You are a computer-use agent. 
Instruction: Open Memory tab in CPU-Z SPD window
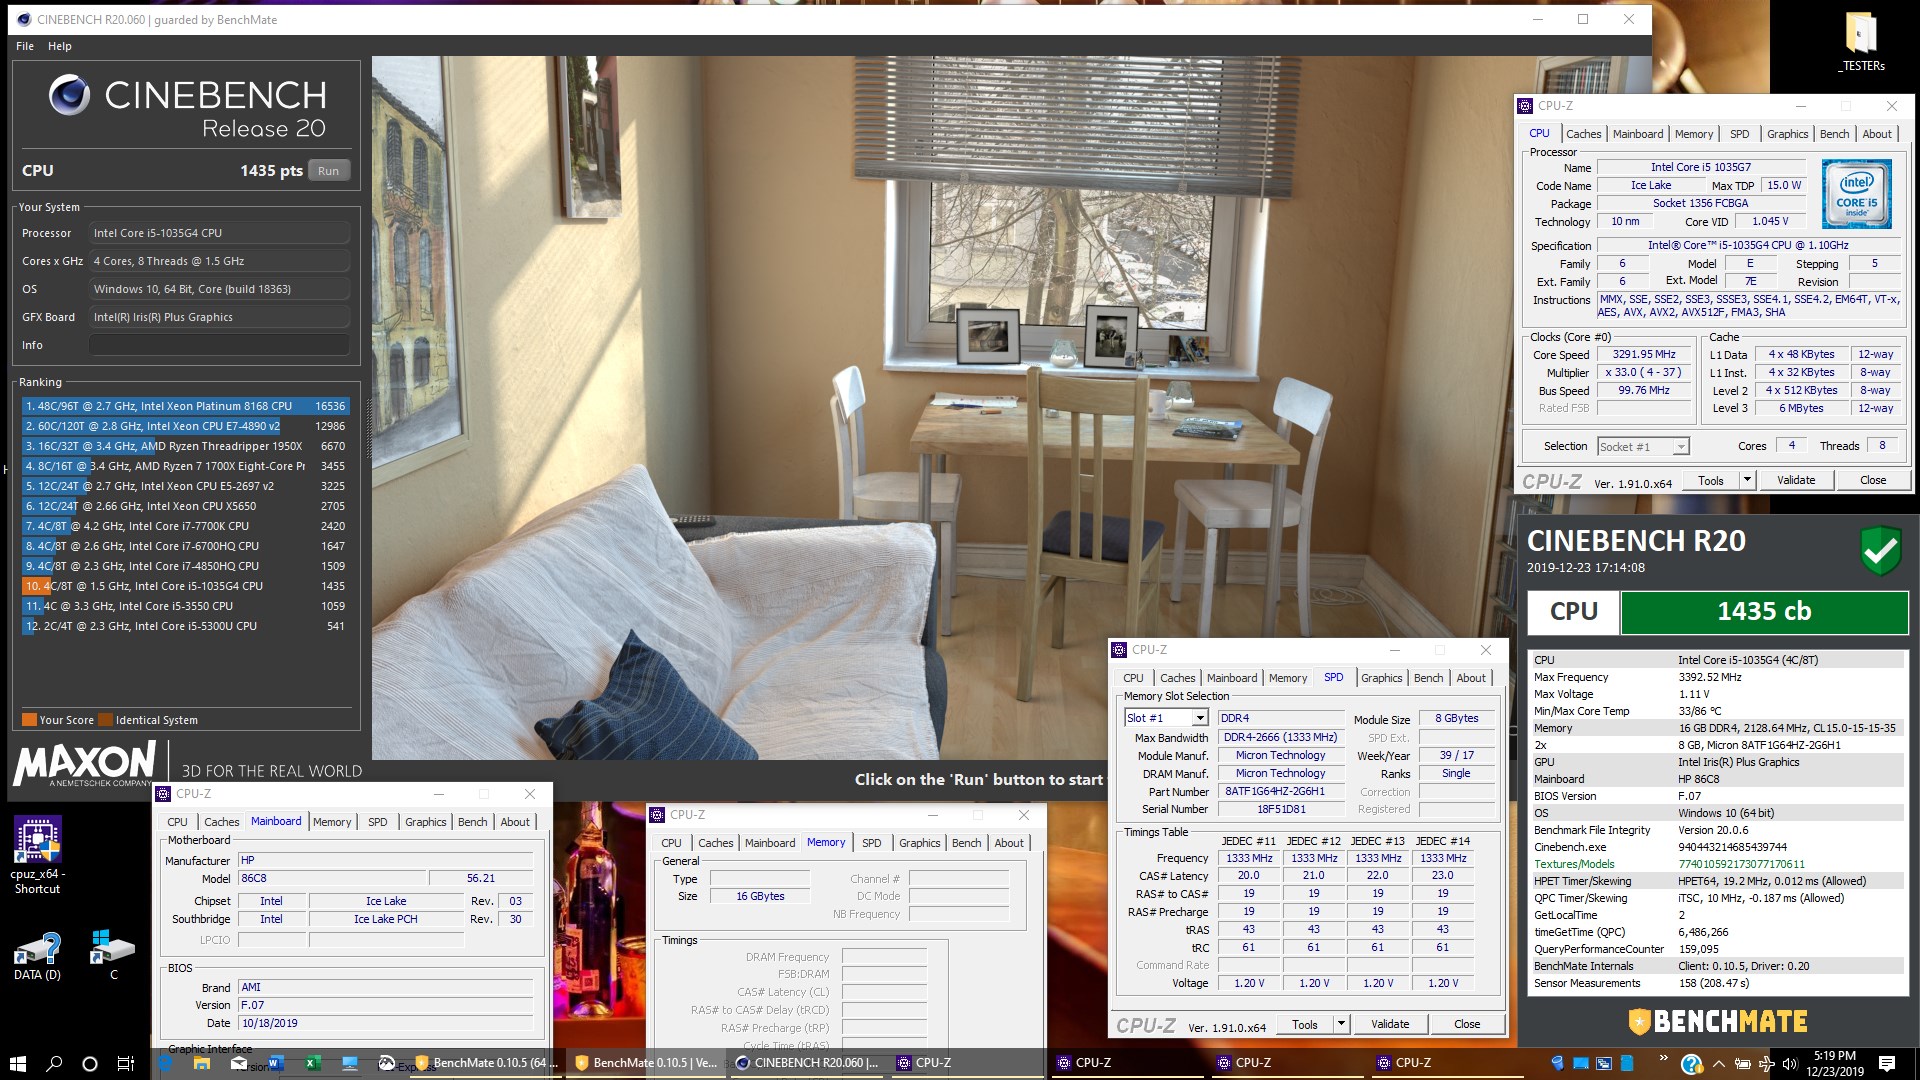click(1287, 678)
